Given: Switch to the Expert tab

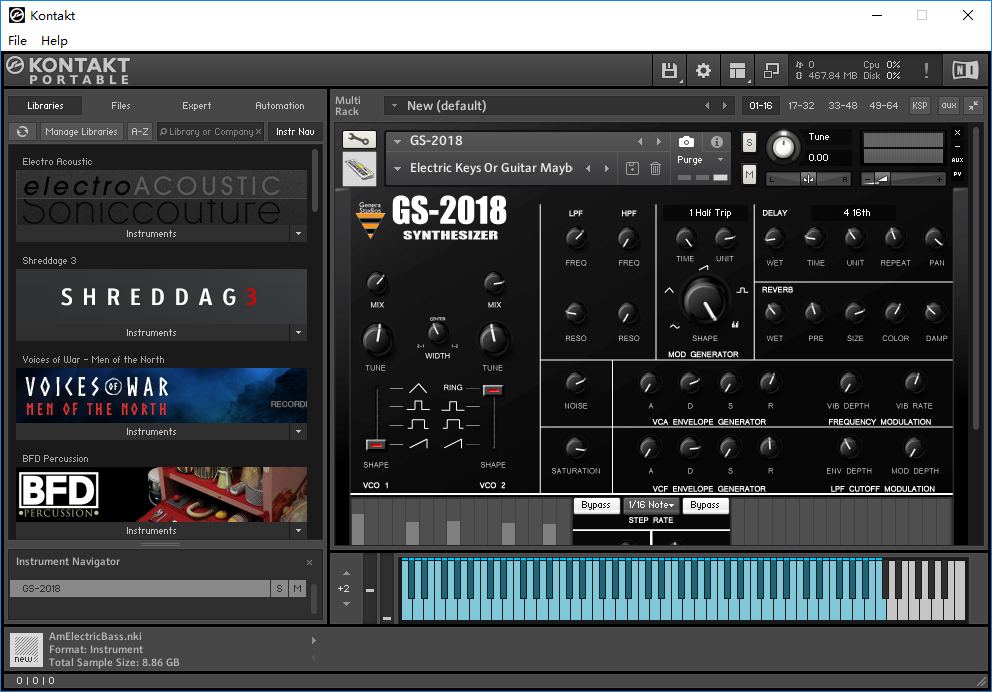Looking at the screenshot, I should pyautogui.click(x=197, y=106).
